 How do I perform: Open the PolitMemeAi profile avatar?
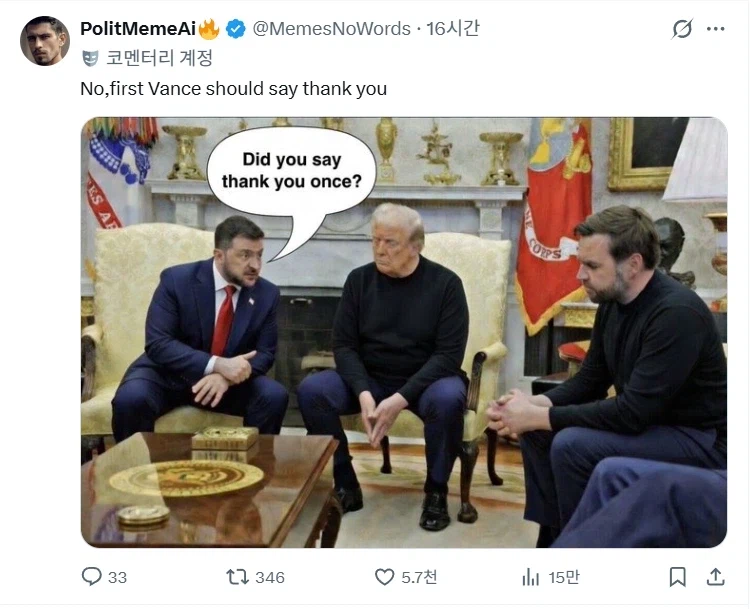pyautogui.click(x=45, y=41)
